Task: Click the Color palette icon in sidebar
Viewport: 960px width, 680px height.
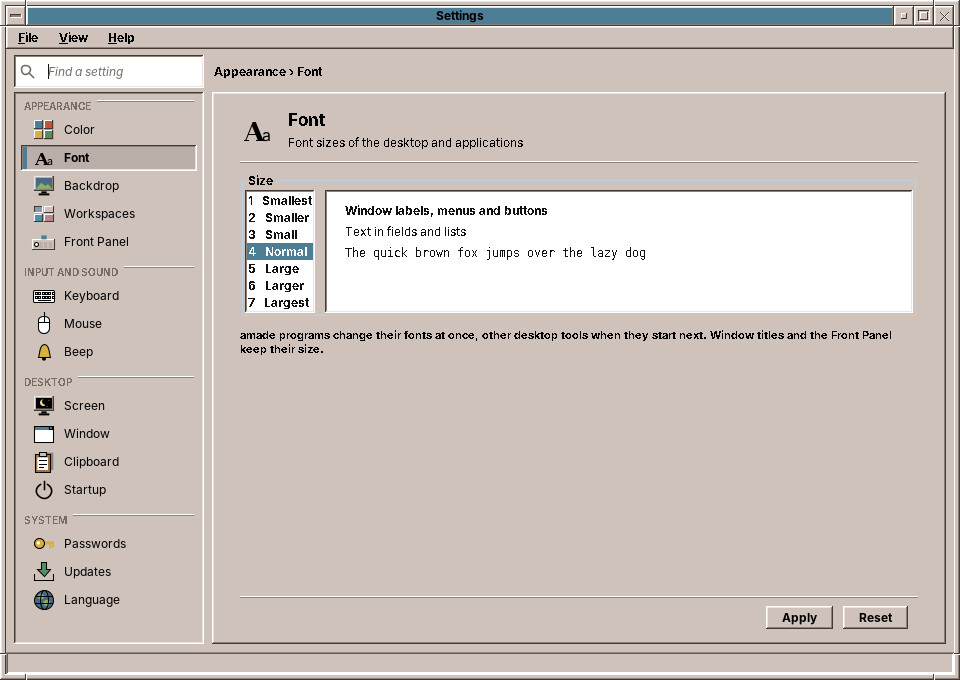Action: point(43,130)
